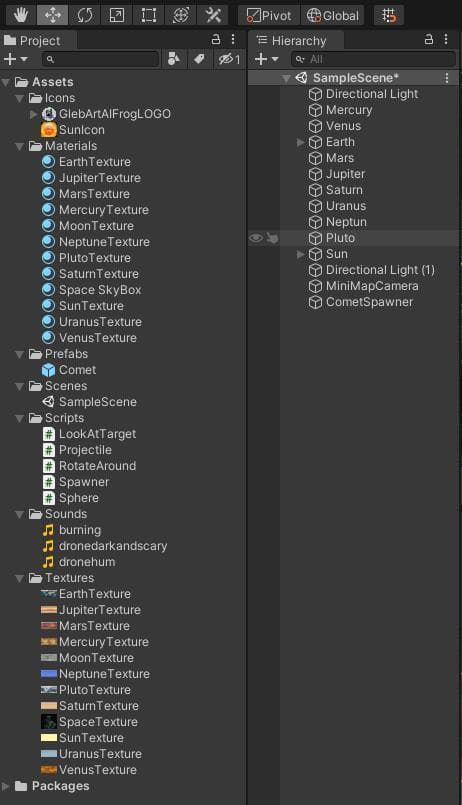Toggle Pivot/Center handle position
Image resolution: width=462 pixels, height=805 pixels.
pyautogui.click(x=269, y=15)
